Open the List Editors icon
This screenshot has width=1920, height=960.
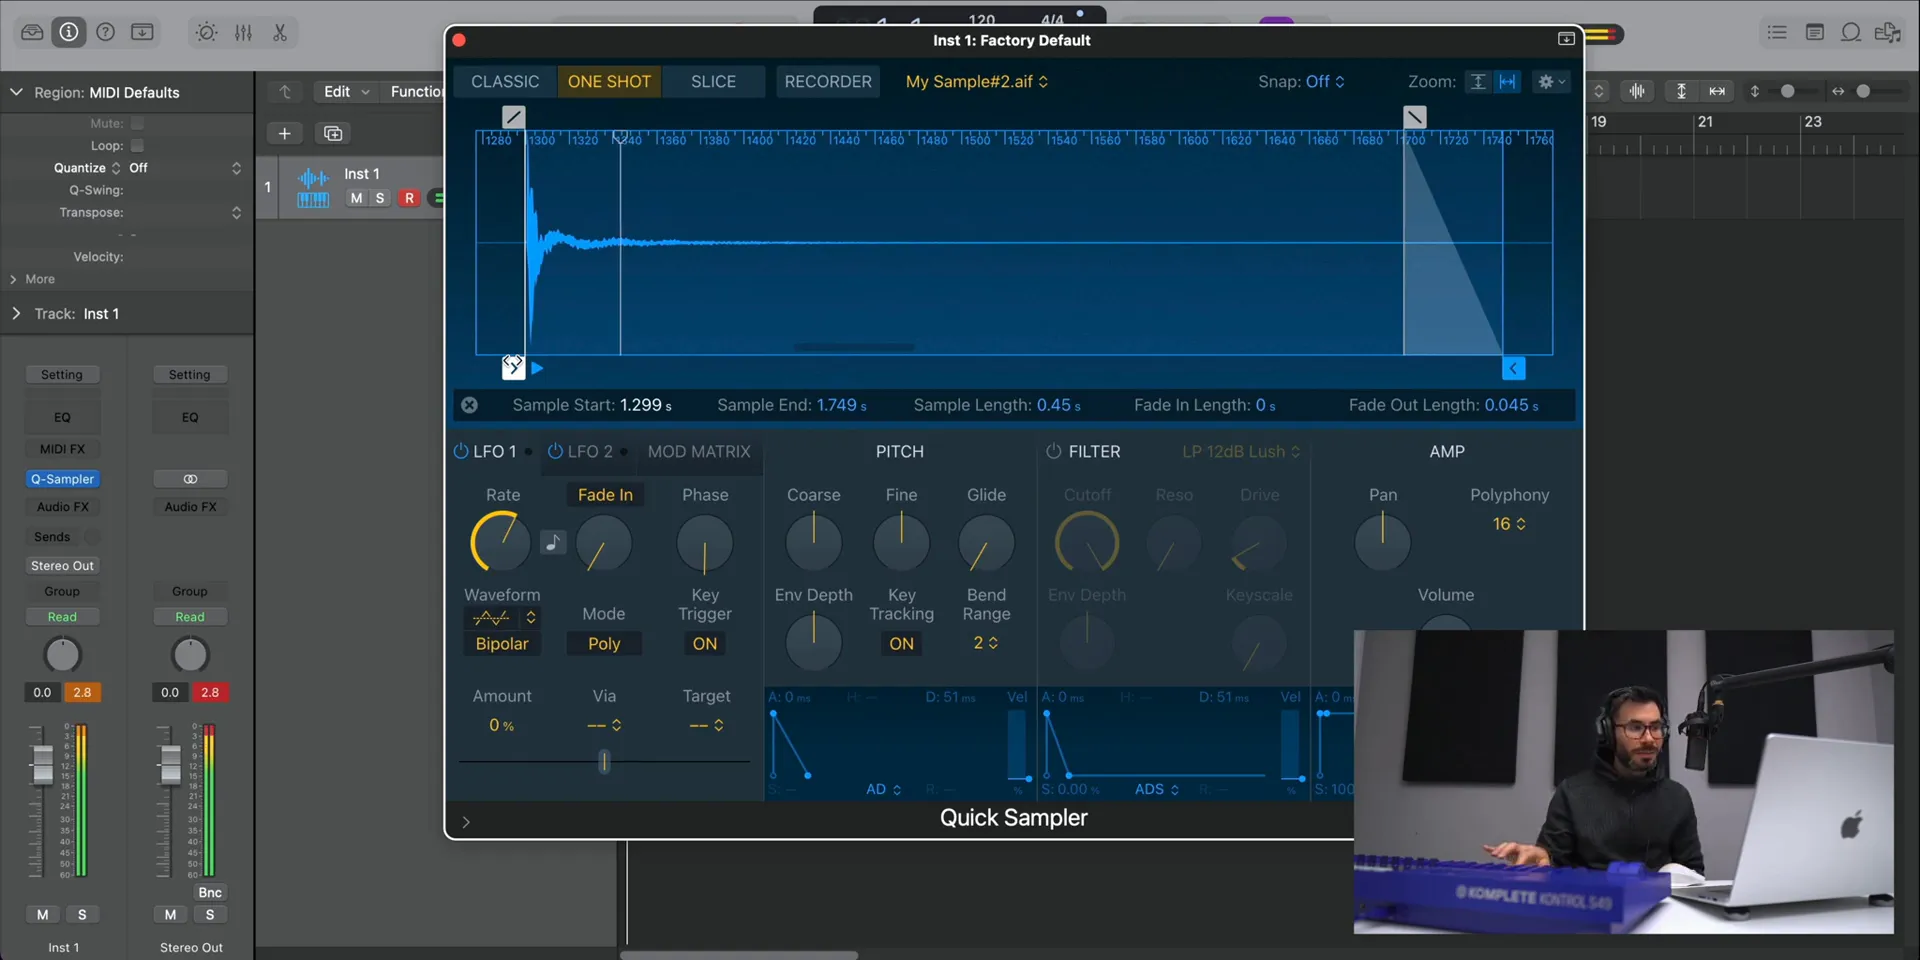tap(1777, 32)
